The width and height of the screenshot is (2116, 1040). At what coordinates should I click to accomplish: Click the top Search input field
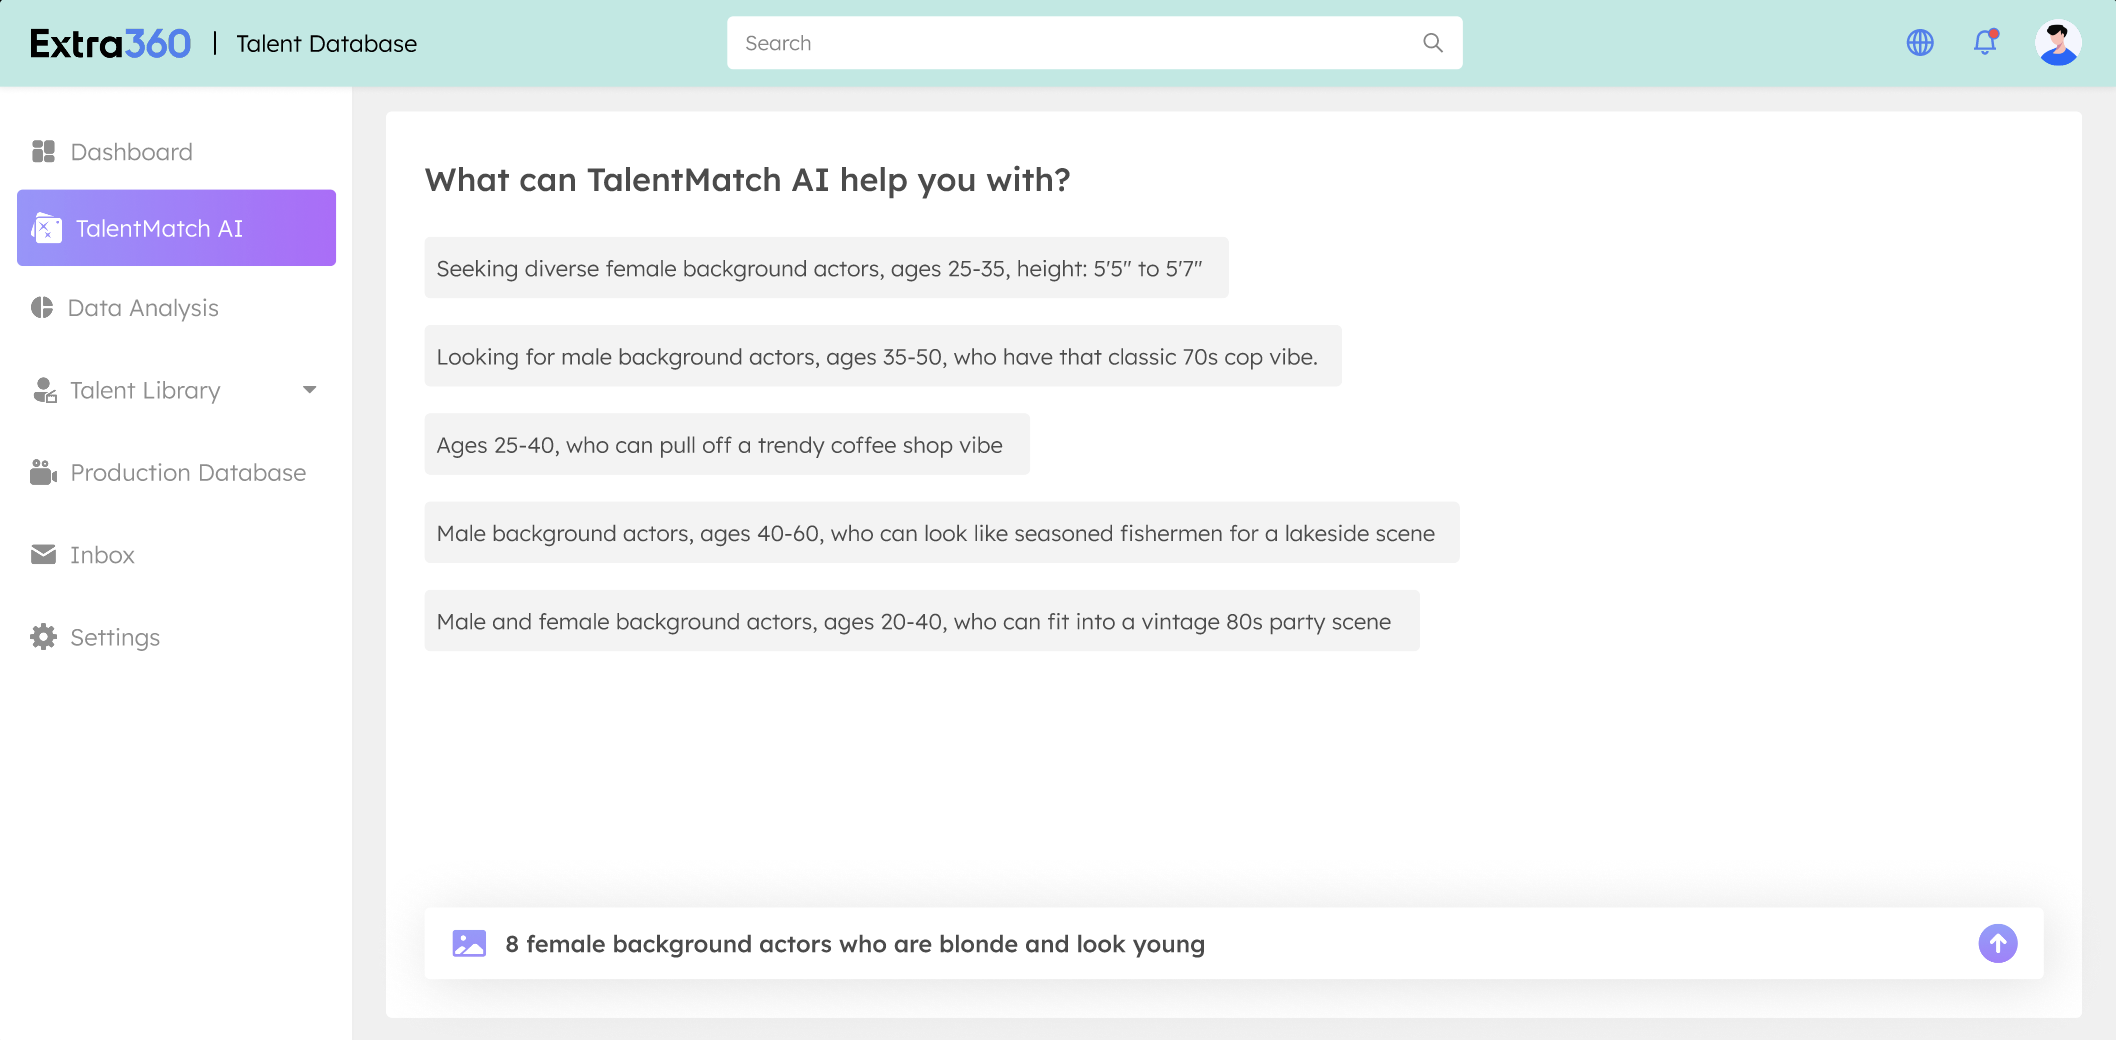pos(1094,43)
